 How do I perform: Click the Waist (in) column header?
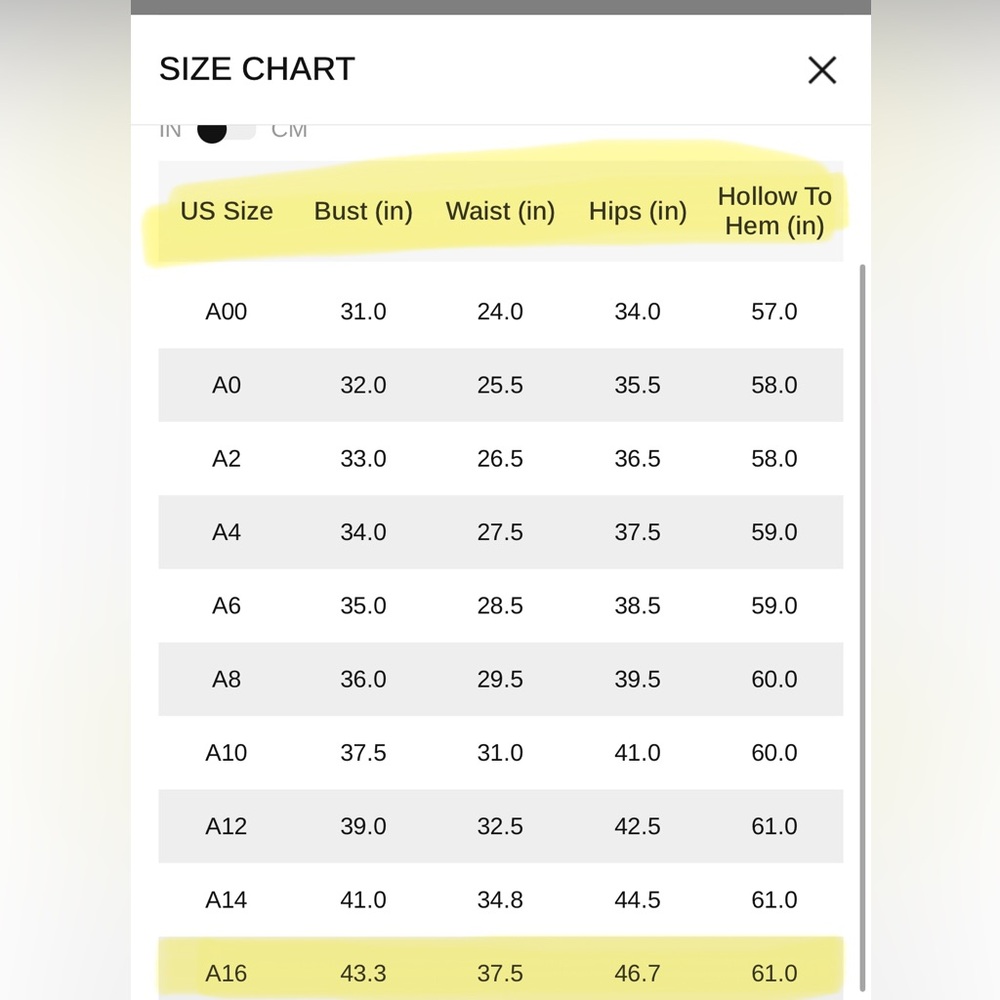click(501, 211)
